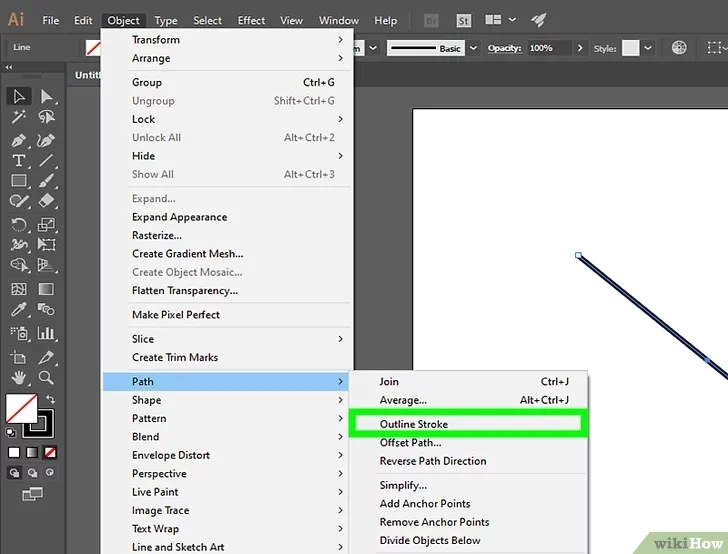
Task: Enable Draw Normal mode
Action: tap(14, 473)
